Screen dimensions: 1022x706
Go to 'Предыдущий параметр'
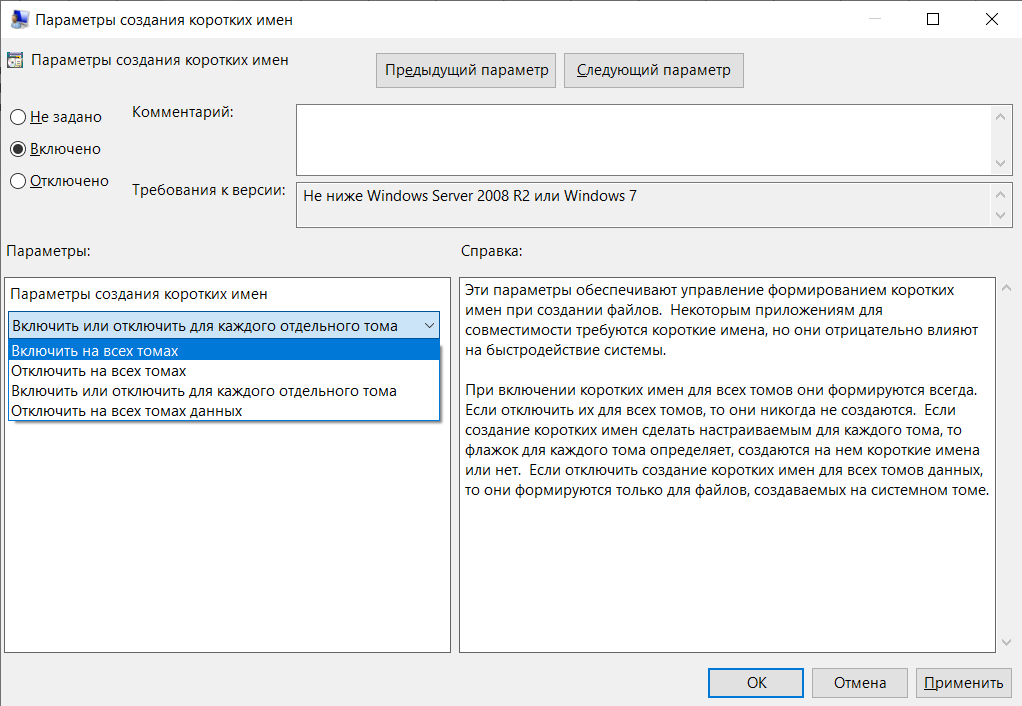[467, 70]
